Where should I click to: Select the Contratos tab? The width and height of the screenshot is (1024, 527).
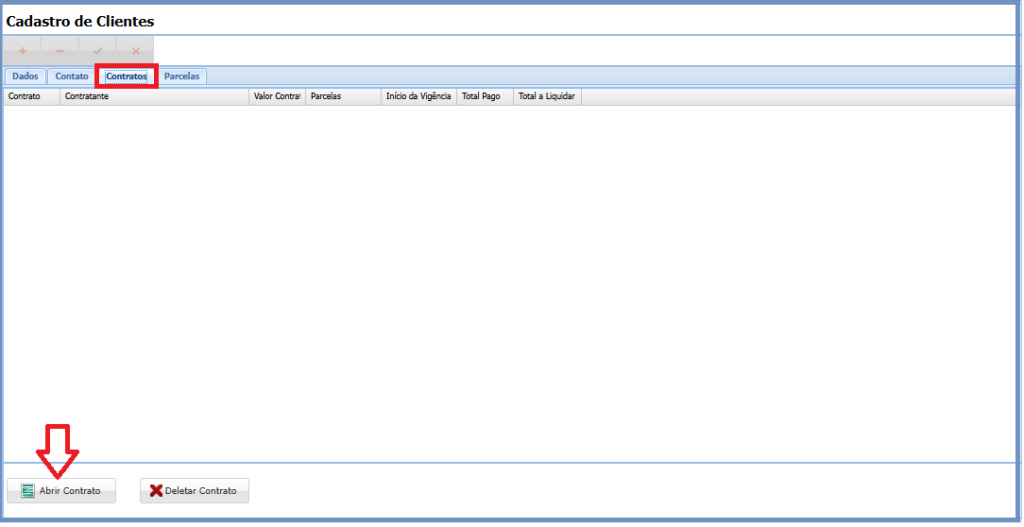127,76
